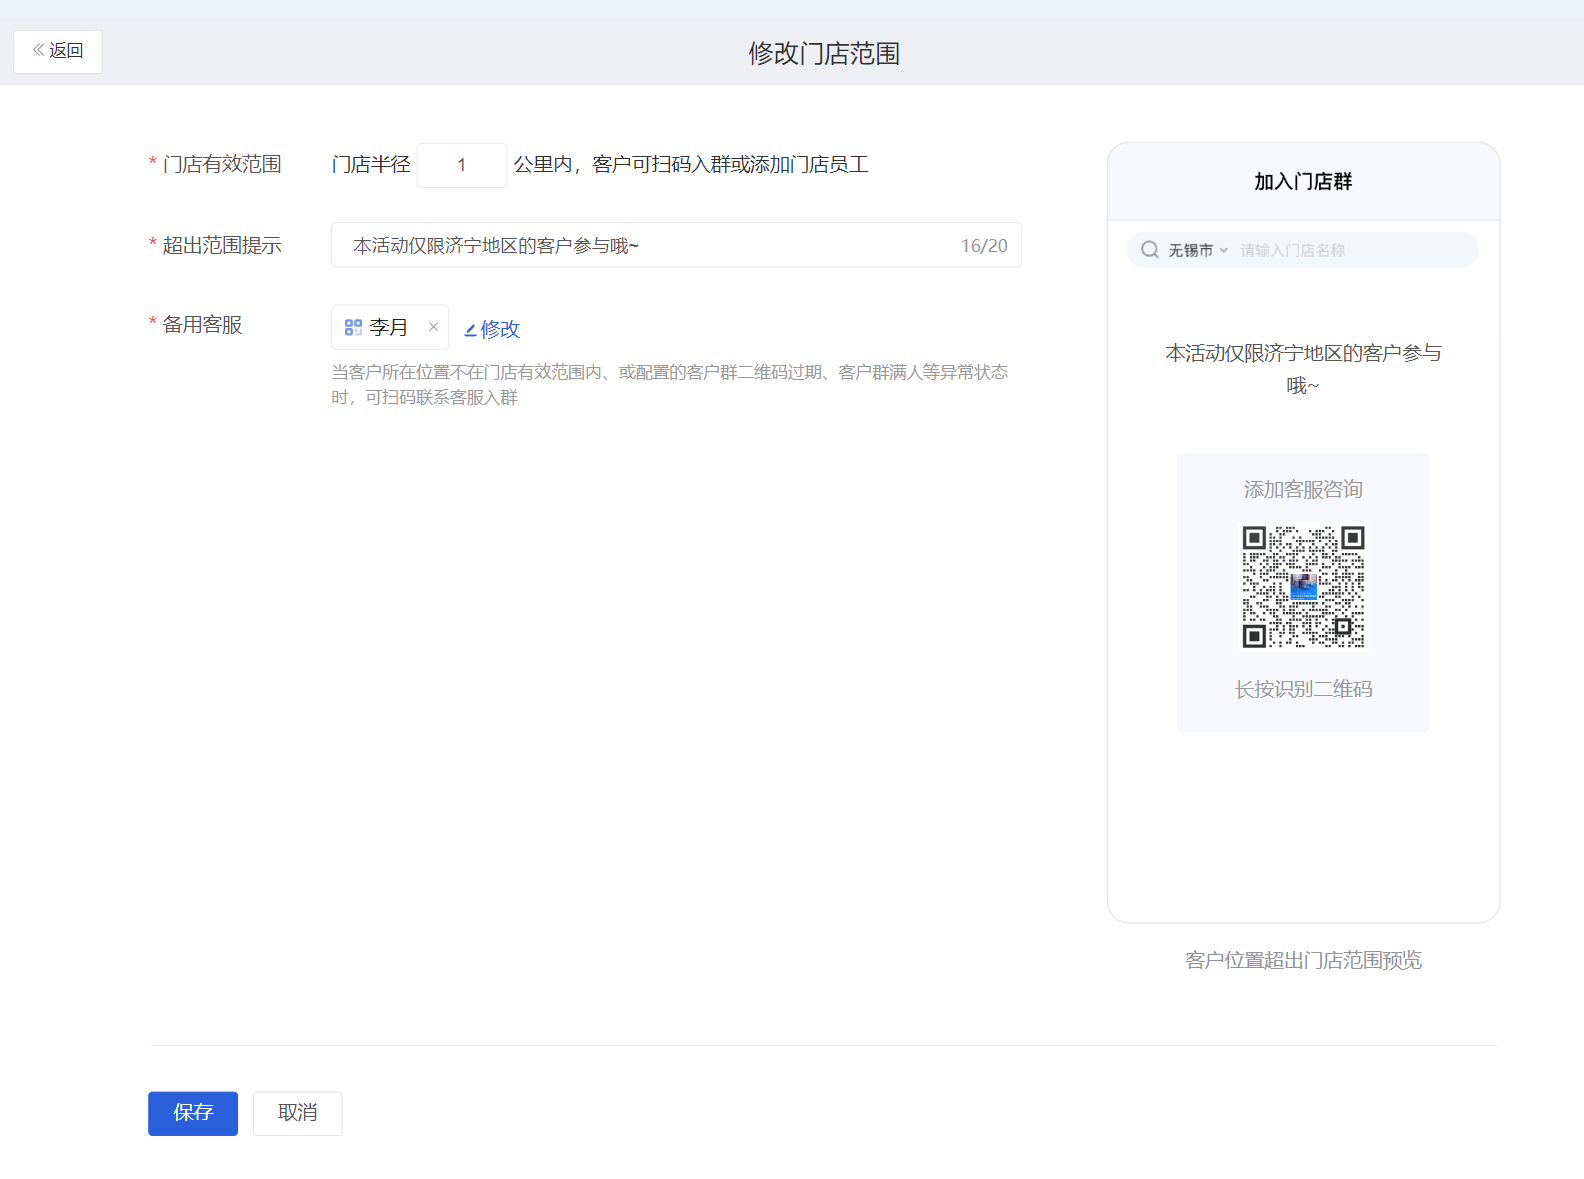
Task: Remove 李月 with the x icon
Action: pyautogui.click(x=433, y=327)
